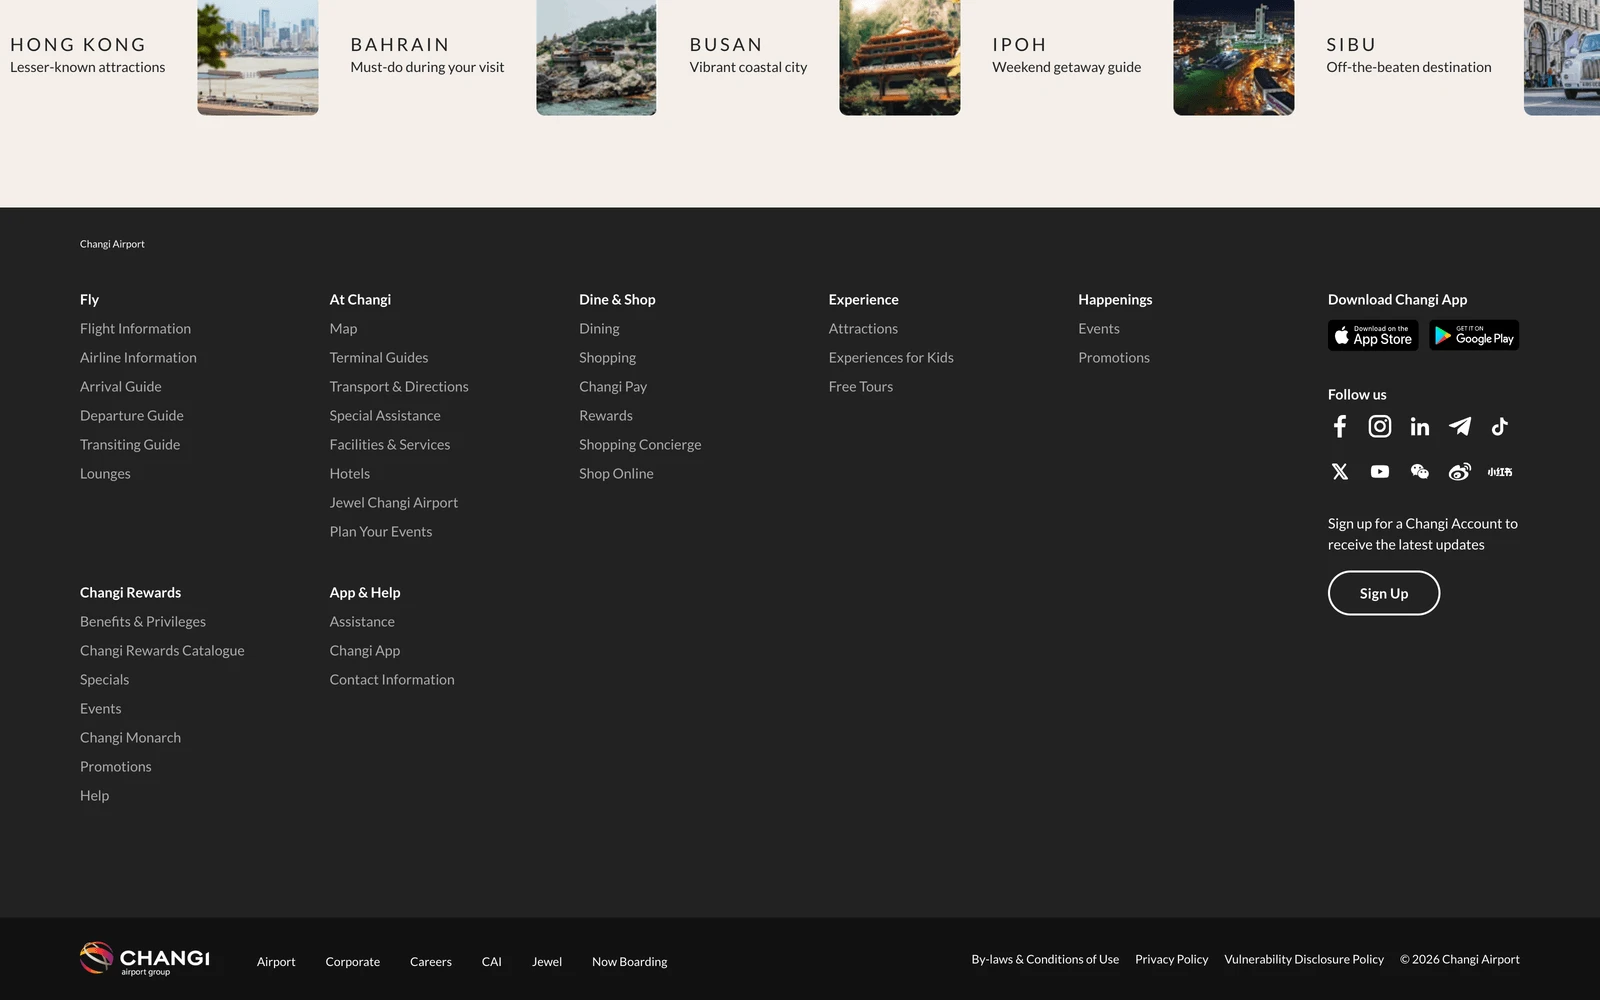Open Promotions under Happenings
This screenshot has height=1000, width=1600.
tap(1114, 358)
